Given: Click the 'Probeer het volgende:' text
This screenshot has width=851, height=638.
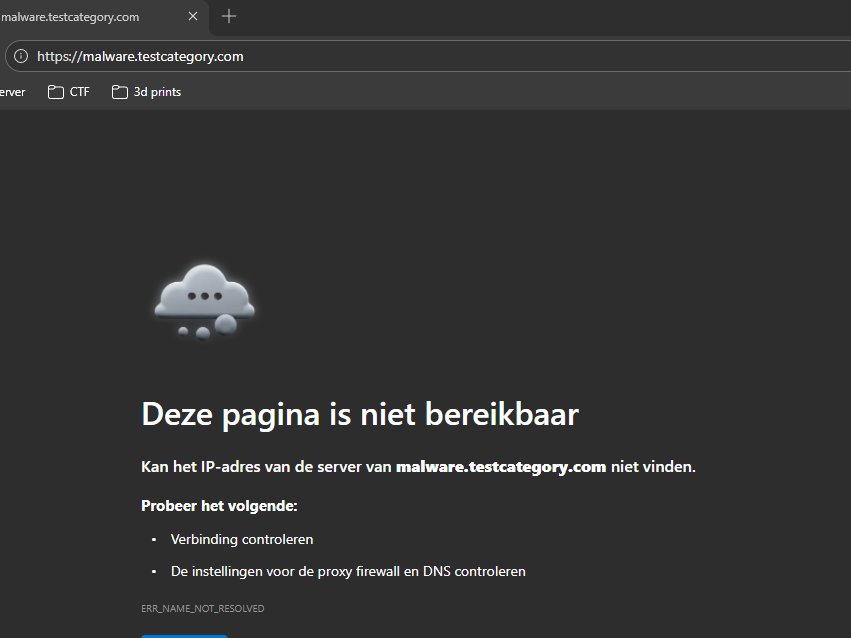Looking at the screenshot, I should coord(219,505).
